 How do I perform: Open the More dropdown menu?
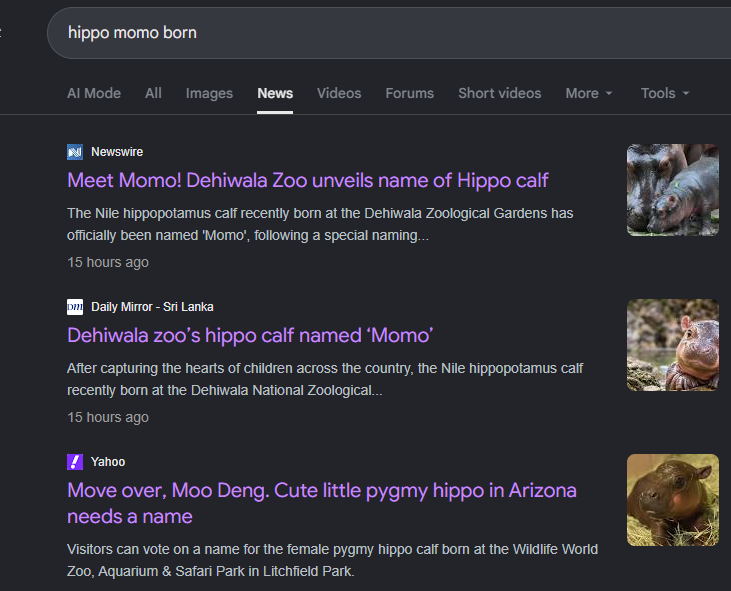tap(589, 93)
